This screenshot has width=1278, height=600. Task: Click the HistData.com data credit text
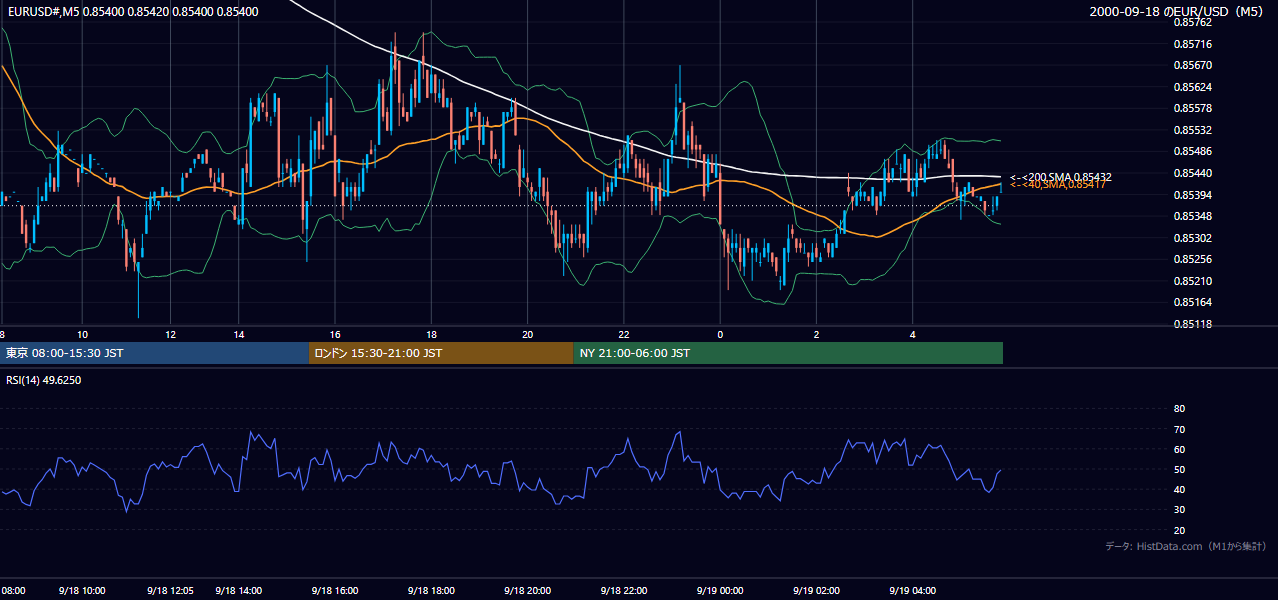click(1185, 546)
